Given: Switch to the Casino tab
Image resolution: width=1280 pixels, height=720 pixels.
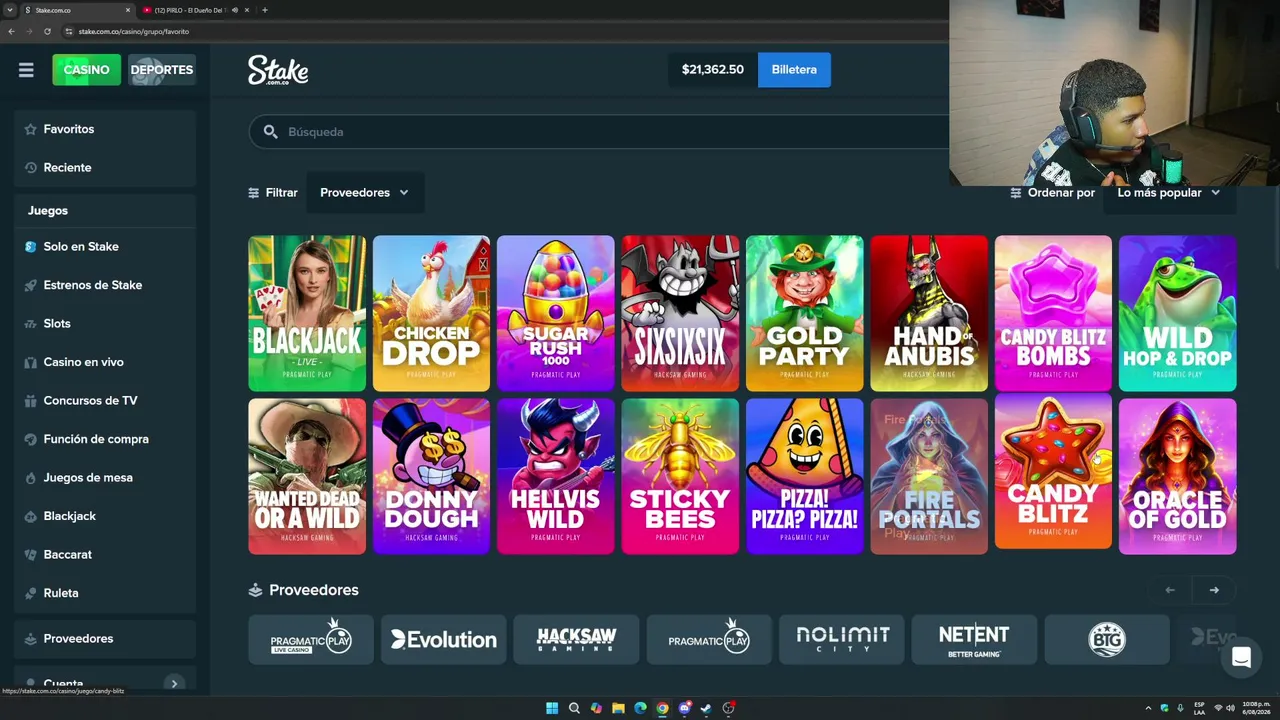Looking at the screenshot, I should click(87, 70).
